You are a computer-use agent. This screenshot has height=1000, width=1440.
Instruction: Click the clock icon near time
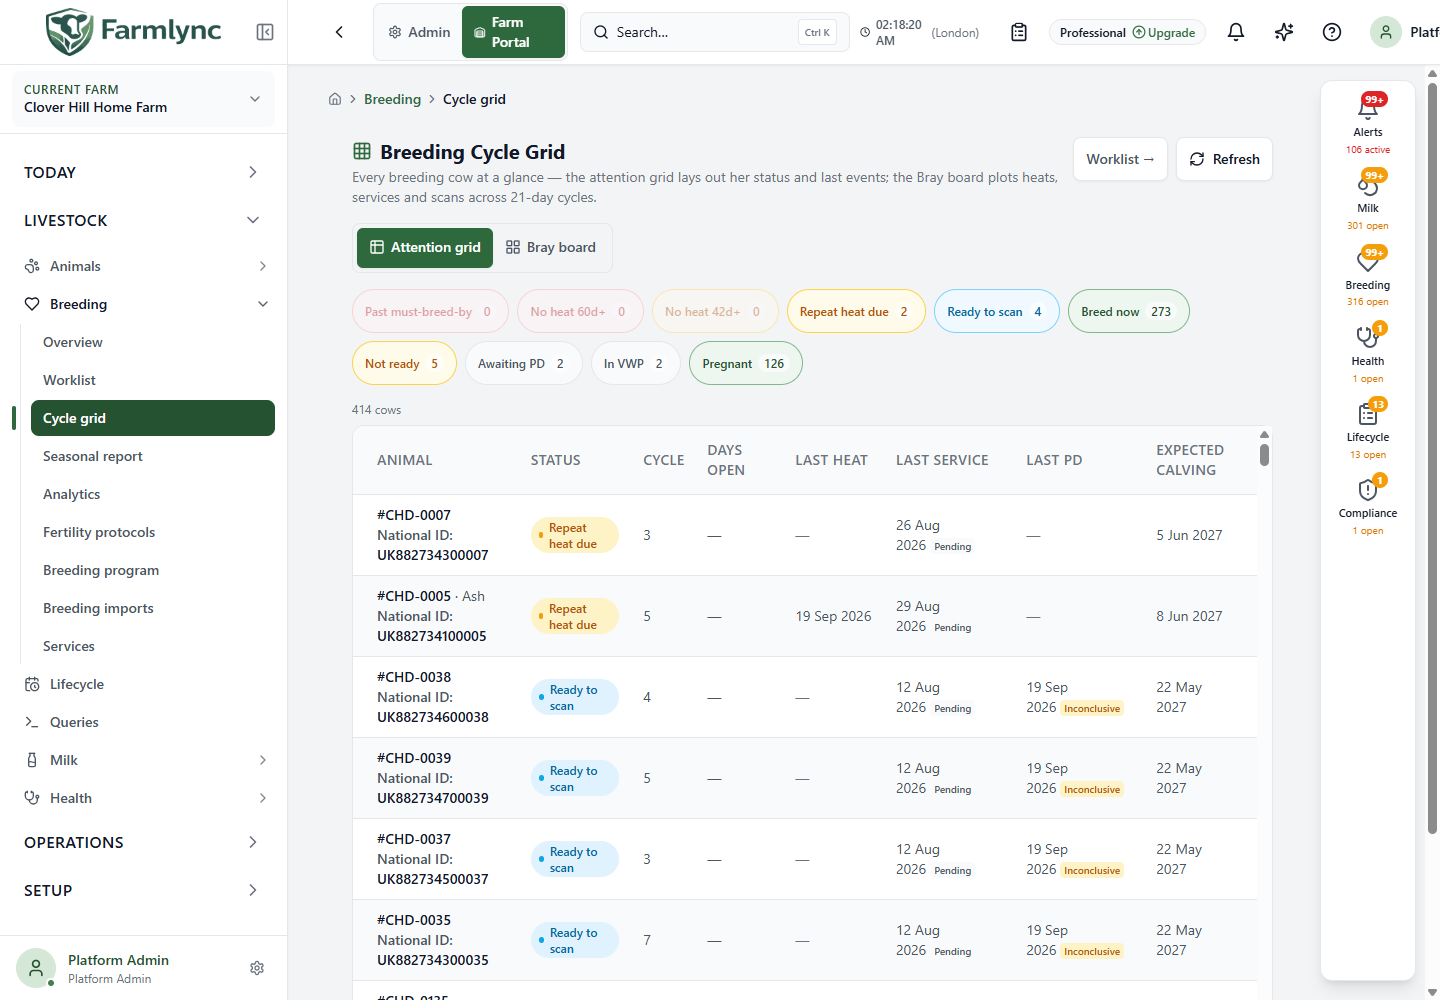pyautogui.click(x=865, y=33)
